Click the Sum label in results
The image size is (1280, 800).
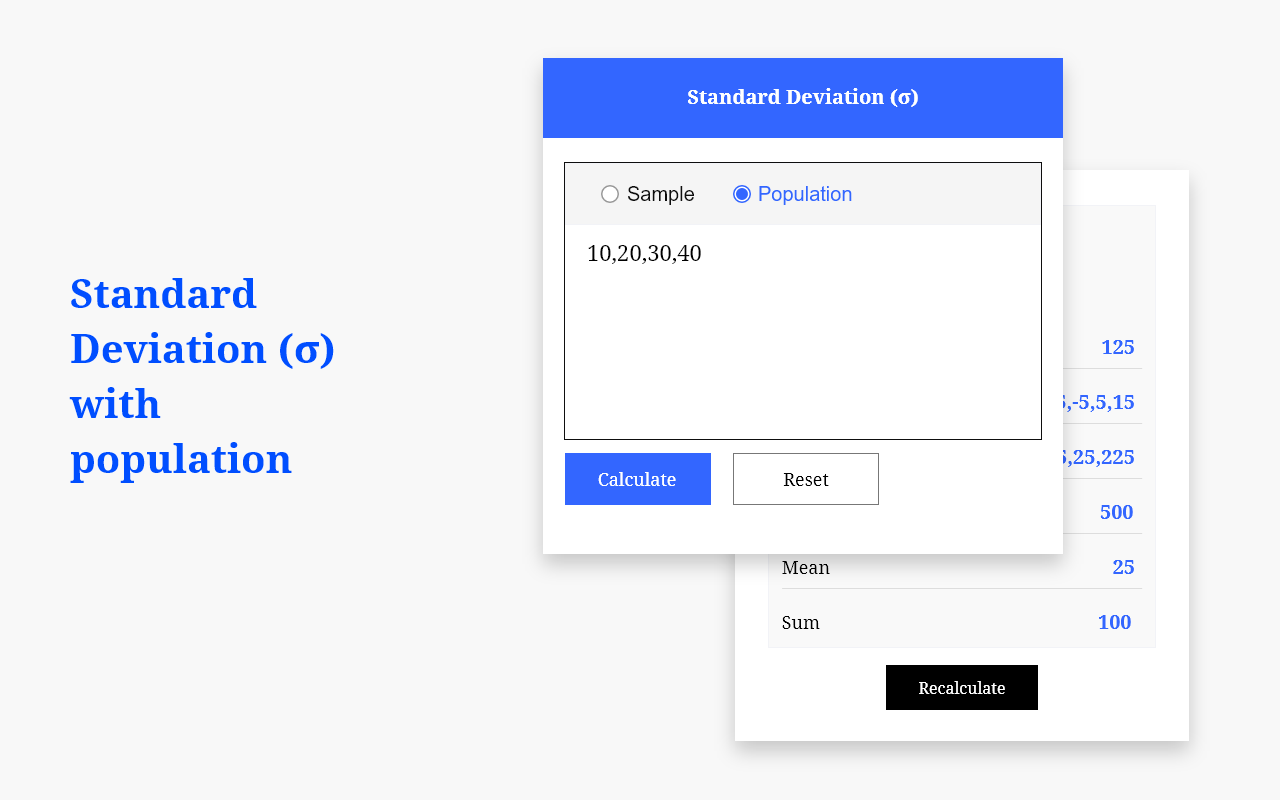tap(801, 623)
